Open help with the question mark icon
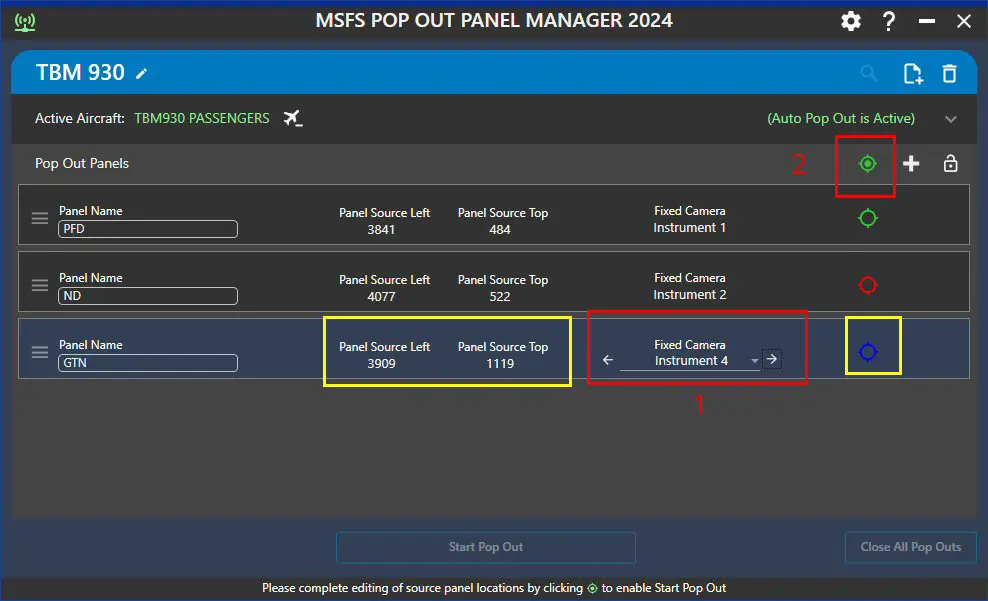 pyautogui.click(x=888, y=21)
